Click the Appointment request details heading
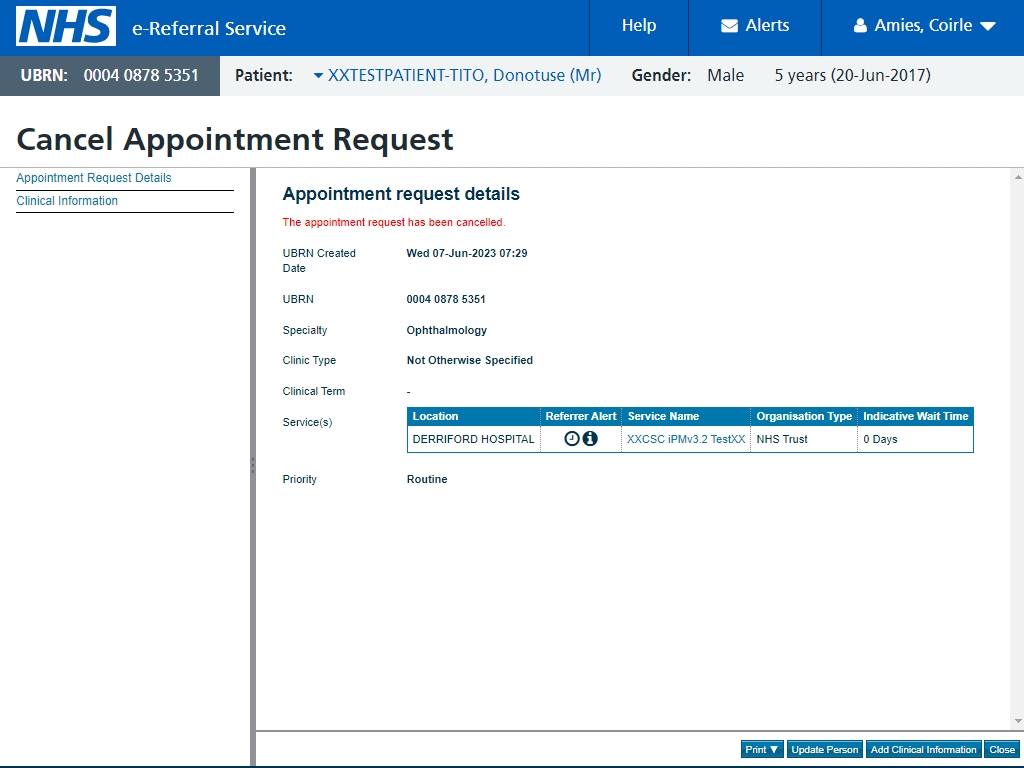This screenshot has height=768, width=1024. (x=401, y=194)
